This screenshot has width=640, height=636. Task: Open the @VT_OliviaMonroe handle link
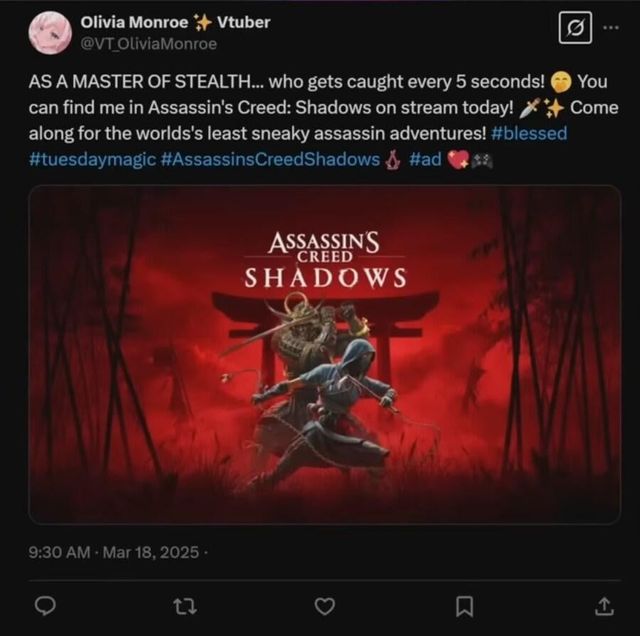pyautogui.click(x=149, y=44)
